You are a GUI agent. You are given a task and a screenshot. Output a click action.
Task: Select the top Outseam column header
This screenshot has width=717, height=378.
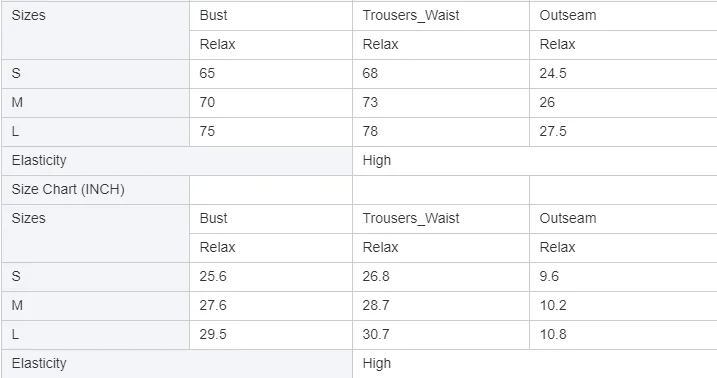[623, 16]
